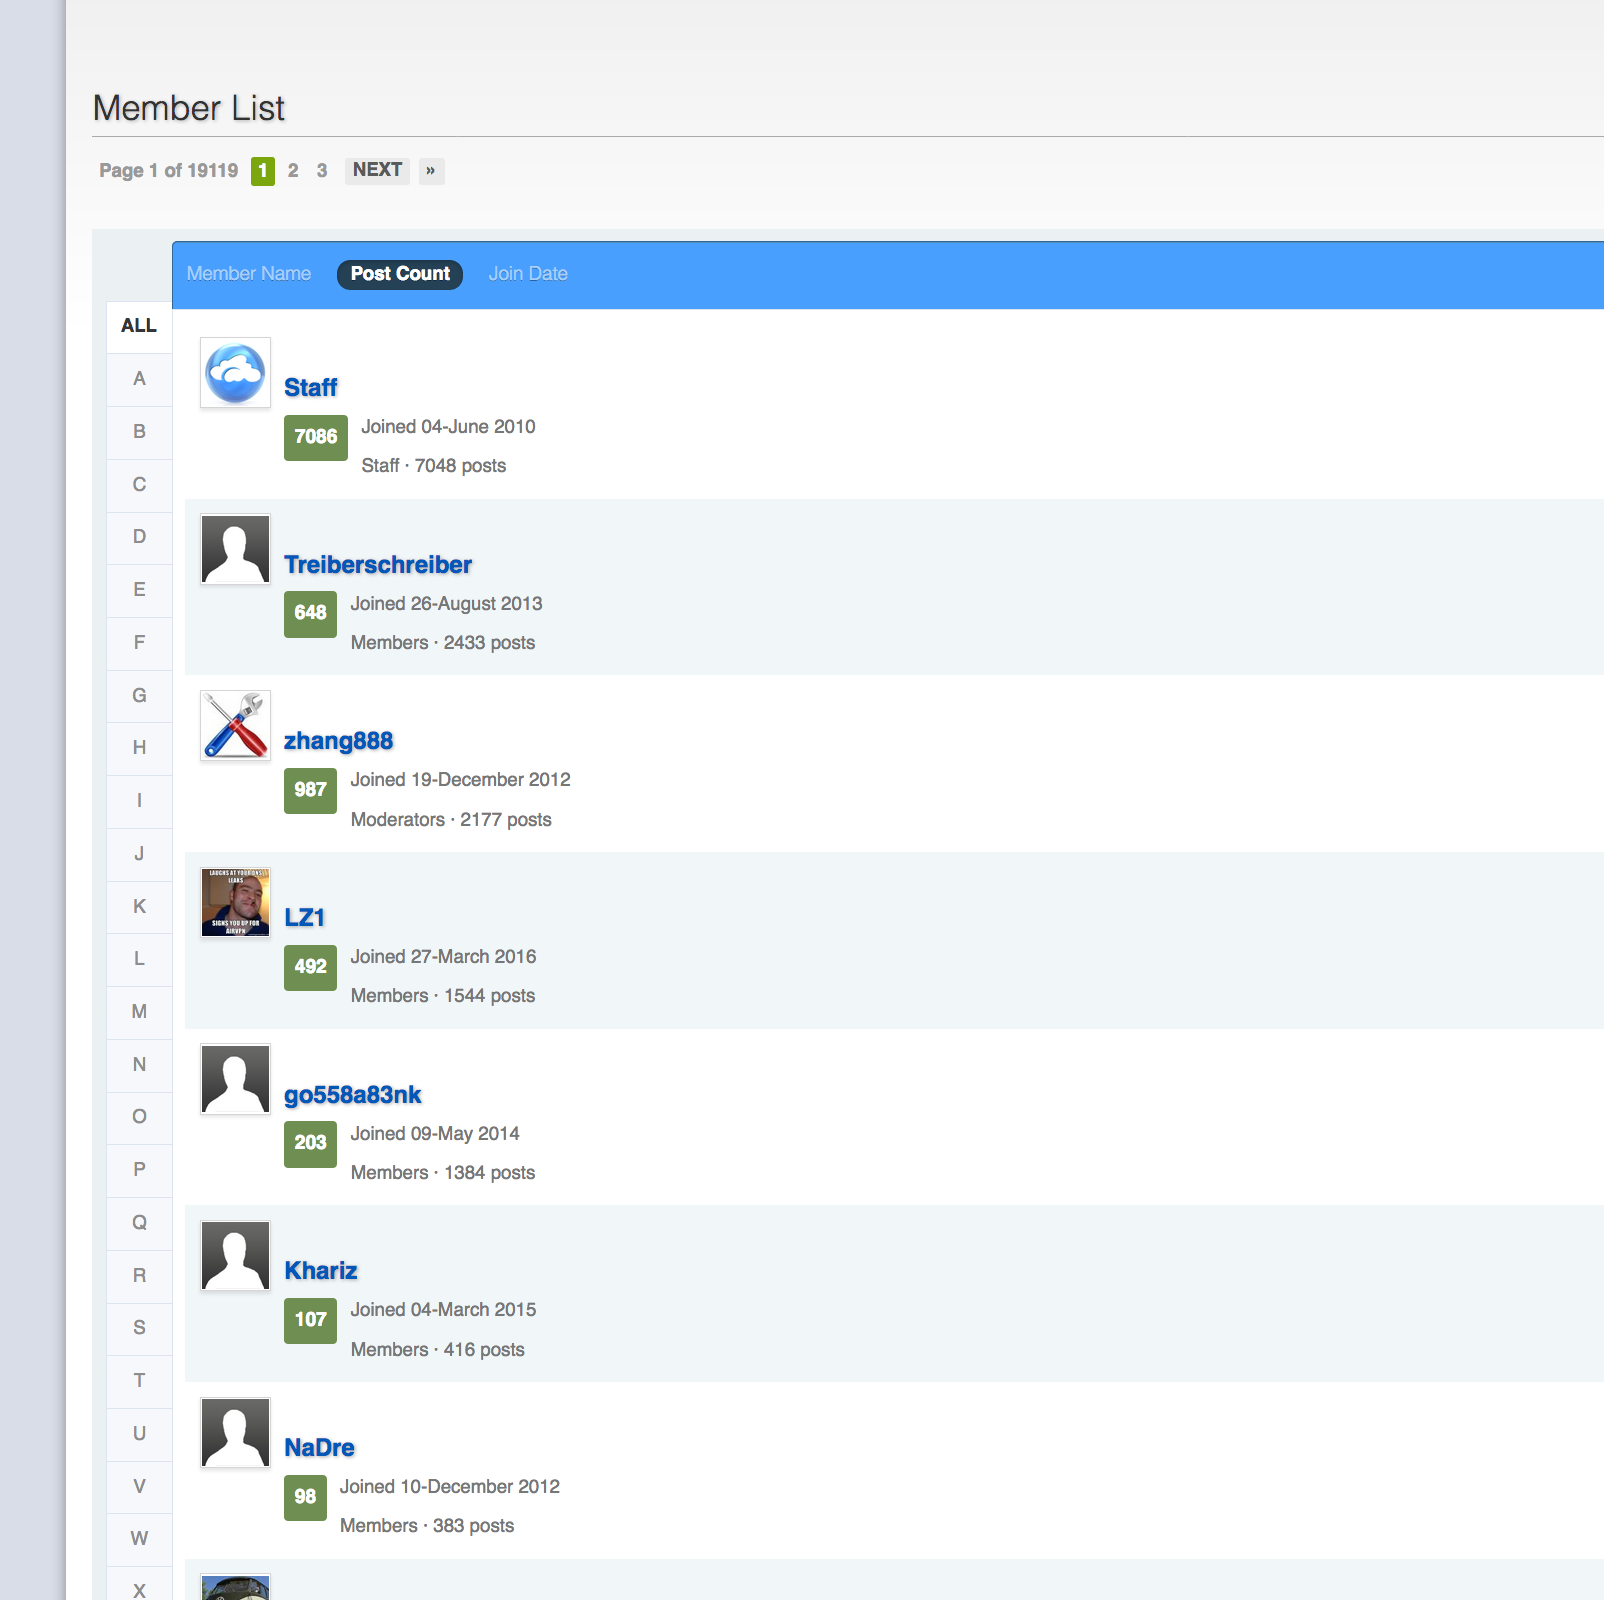
Task: Go to page 3
Action: 322,171
